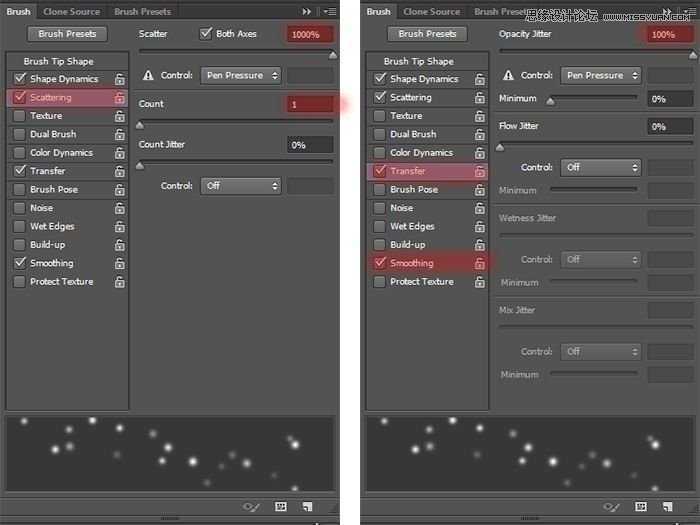Toggle lock icon beside highlighted Transfer row
Viewport: 700px width, 525px height.
(479, 171)
